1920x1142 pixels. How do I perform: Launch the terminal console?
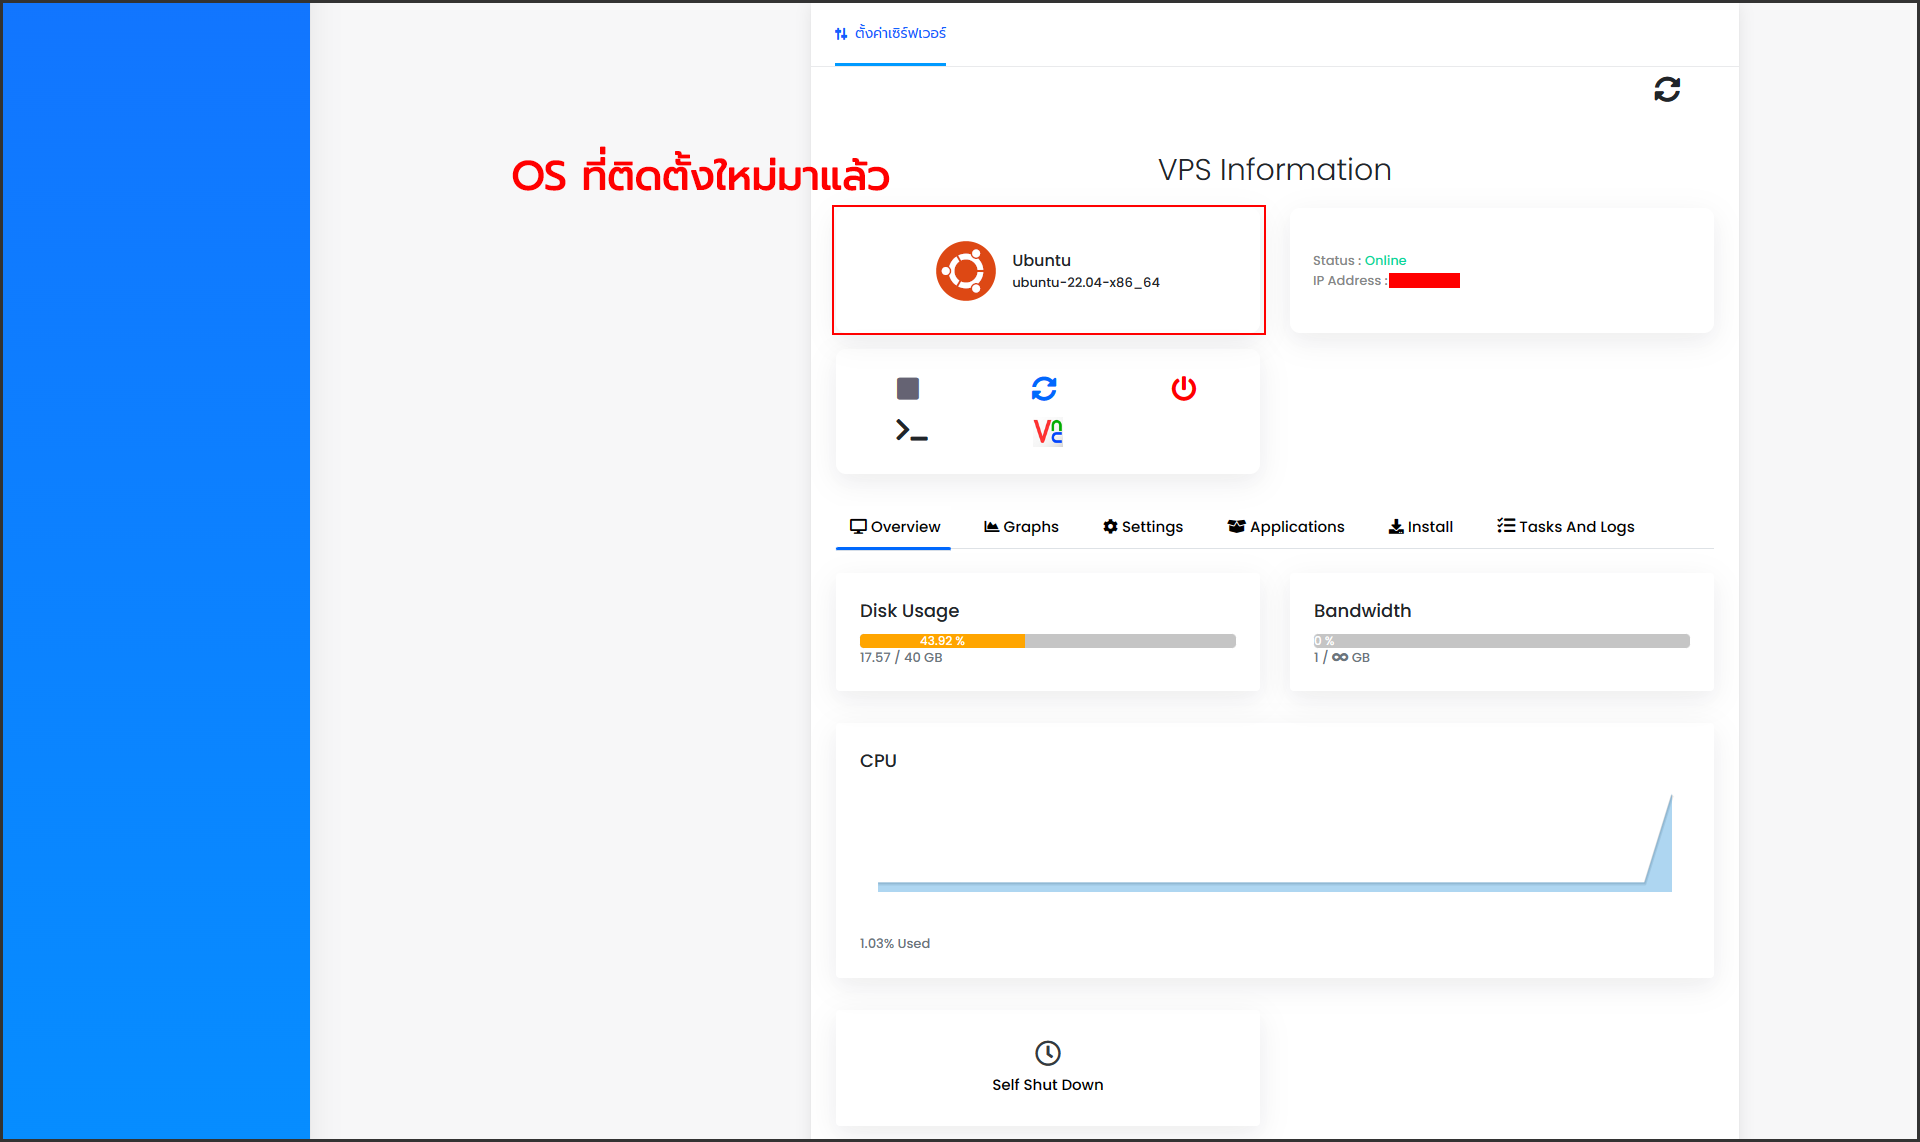click(909, 430)
